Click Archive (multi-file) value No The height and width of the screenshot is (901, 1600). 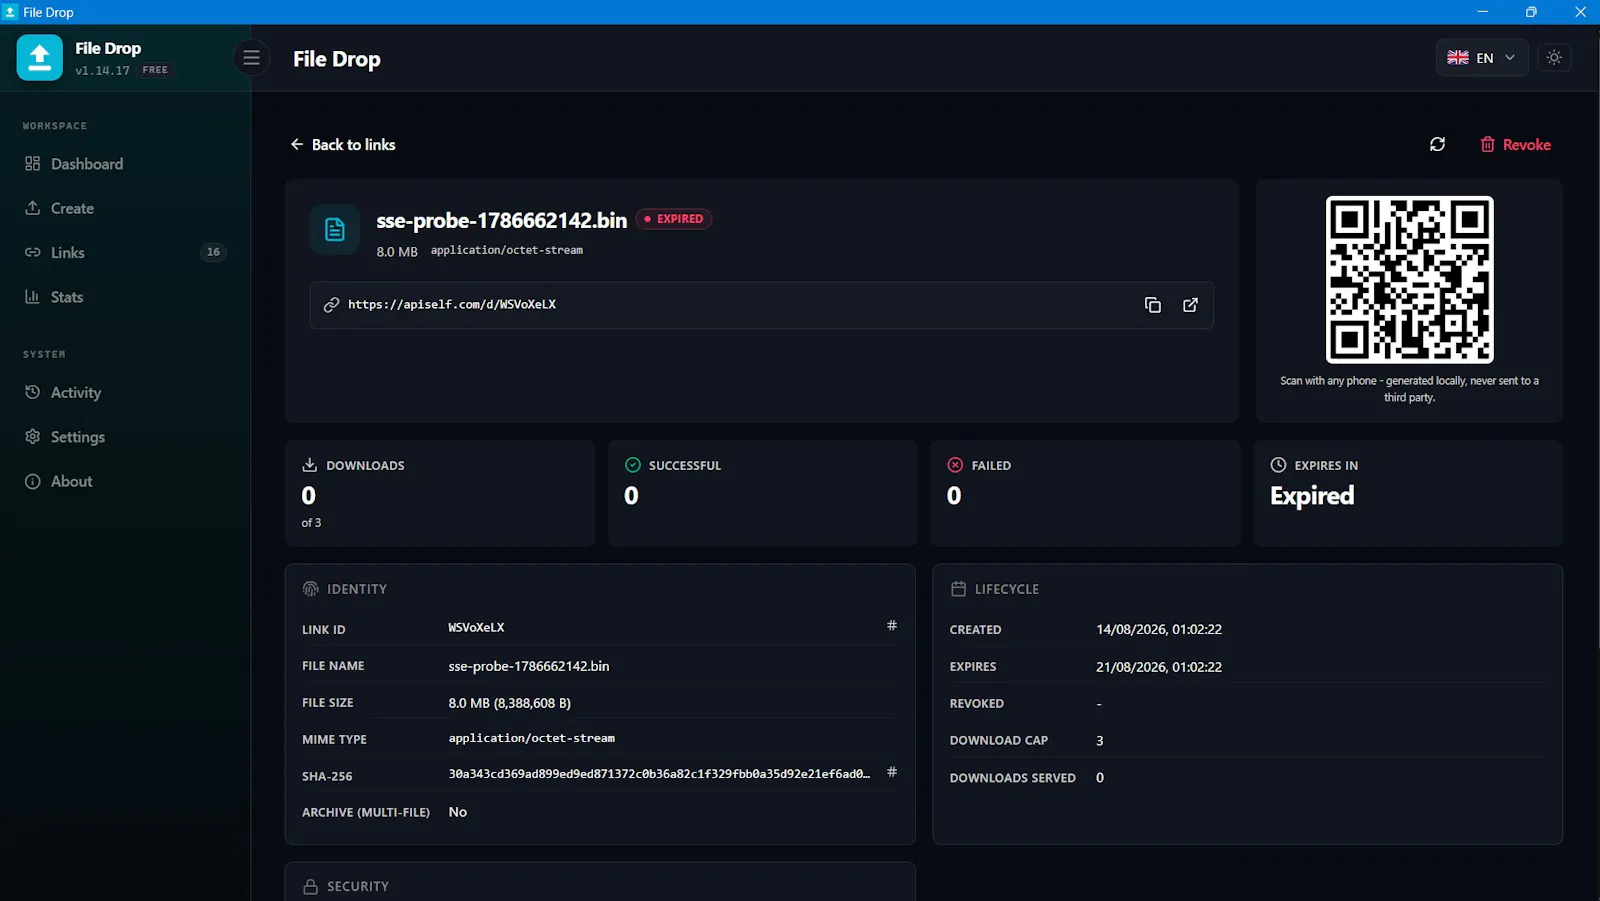click(x=457, y=812)
